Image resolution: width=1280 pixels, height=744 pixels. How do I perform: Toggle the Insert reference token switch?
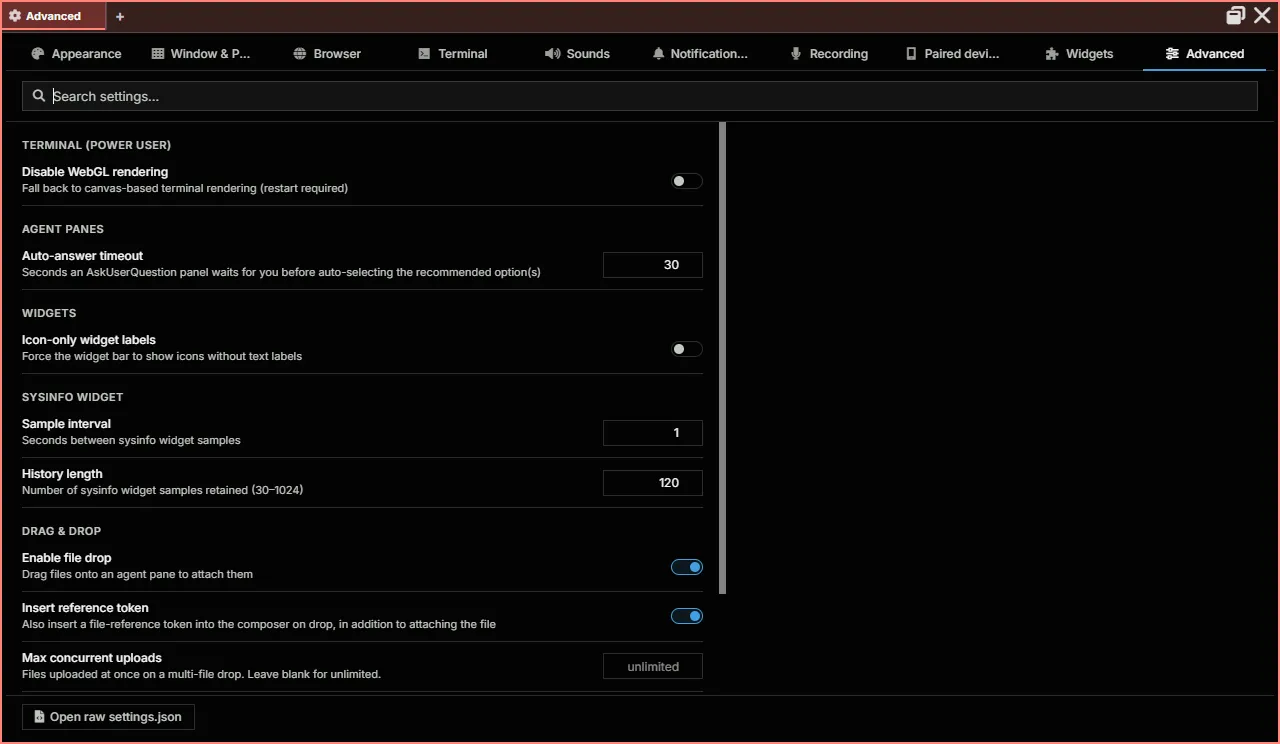point(687,616)
